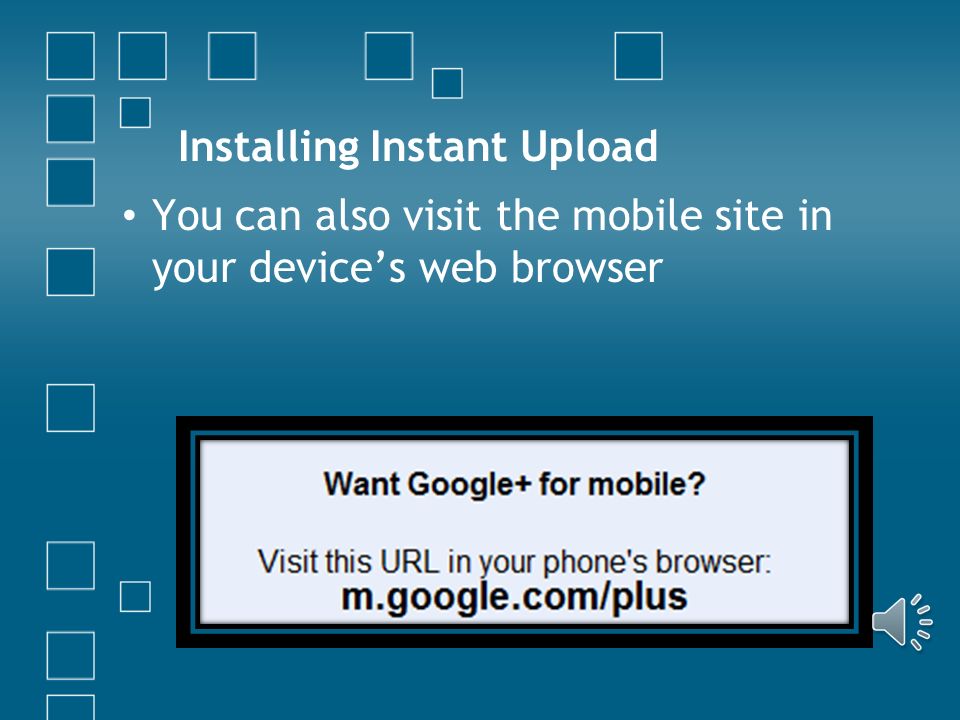Select 'Visit this URL in your phone's browser' line
Screen dimensions: 960x720
(x=514, y=561)
